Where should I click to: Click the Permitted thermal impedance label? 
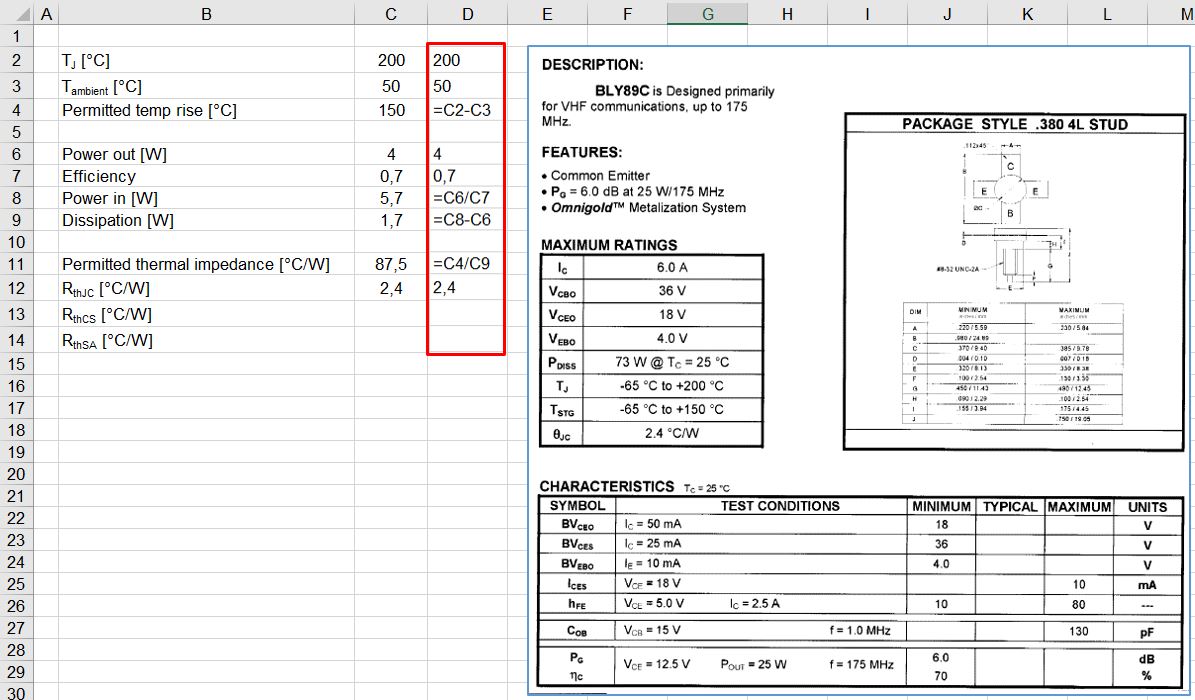[195, 264]
